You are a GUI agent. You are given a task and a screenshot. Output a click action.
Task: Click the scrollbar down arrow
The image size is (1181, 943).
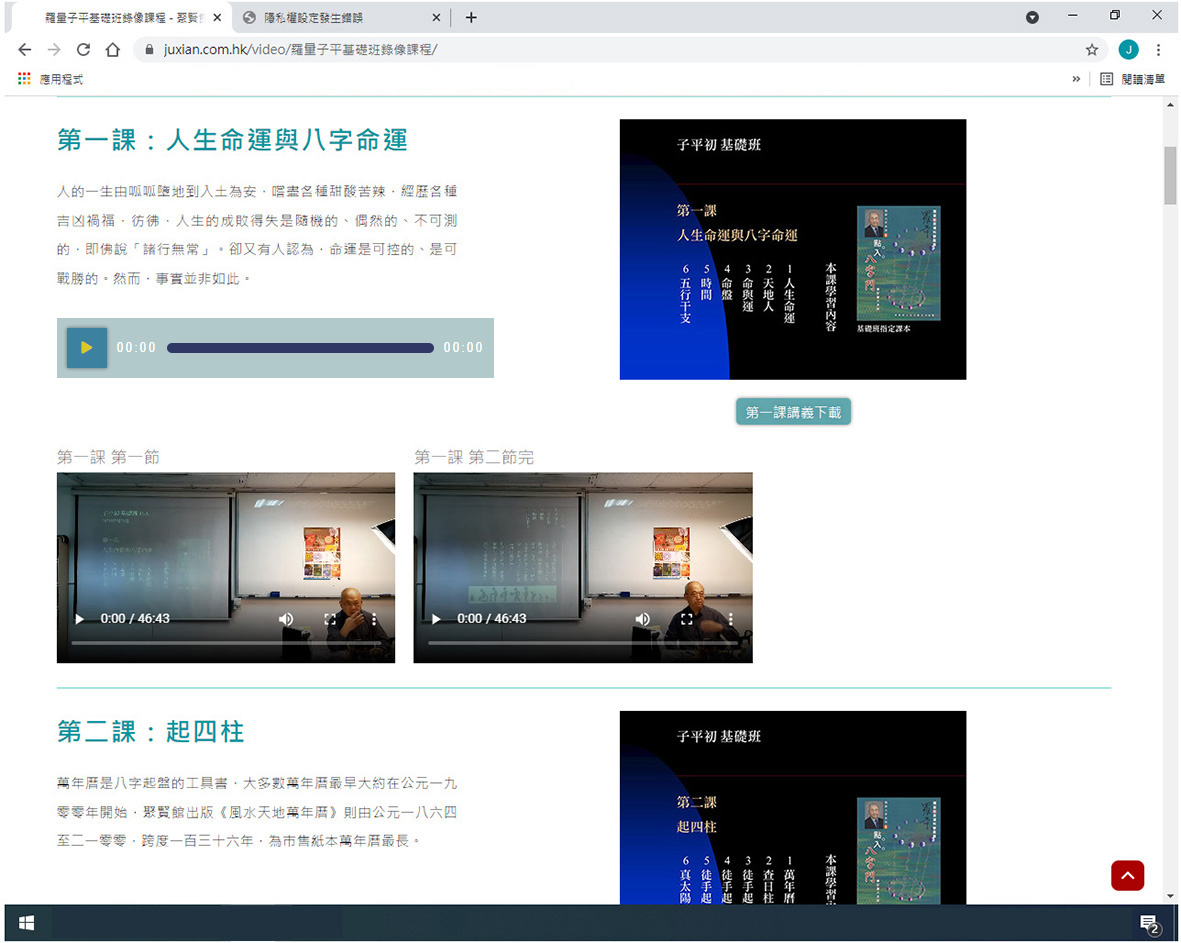(1170, 896)
